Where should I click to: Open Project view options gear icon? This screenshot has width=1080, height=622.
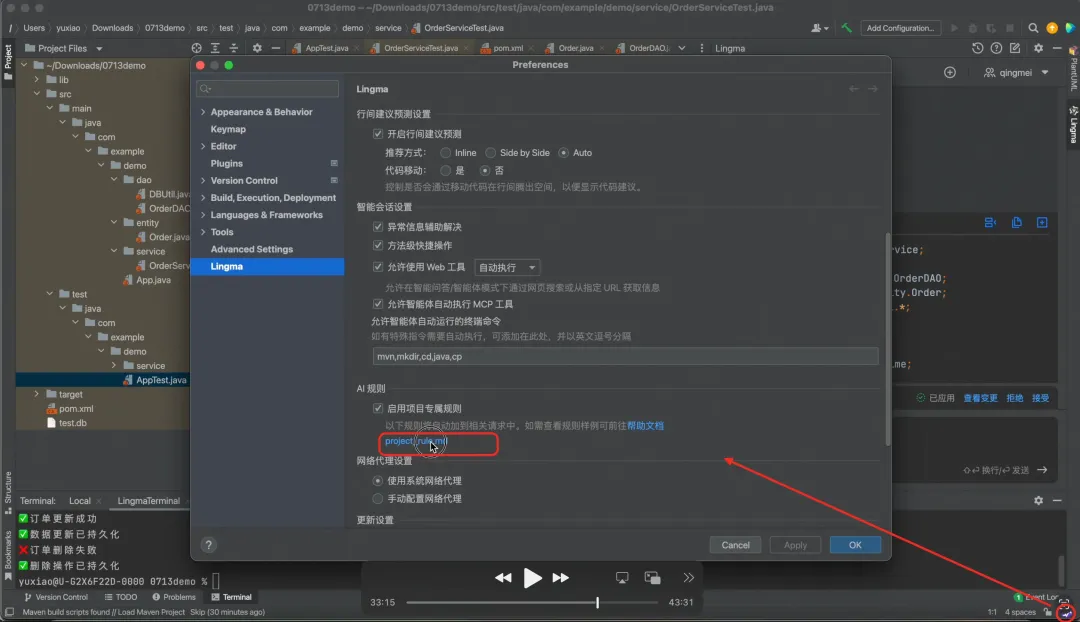[257, 48]
